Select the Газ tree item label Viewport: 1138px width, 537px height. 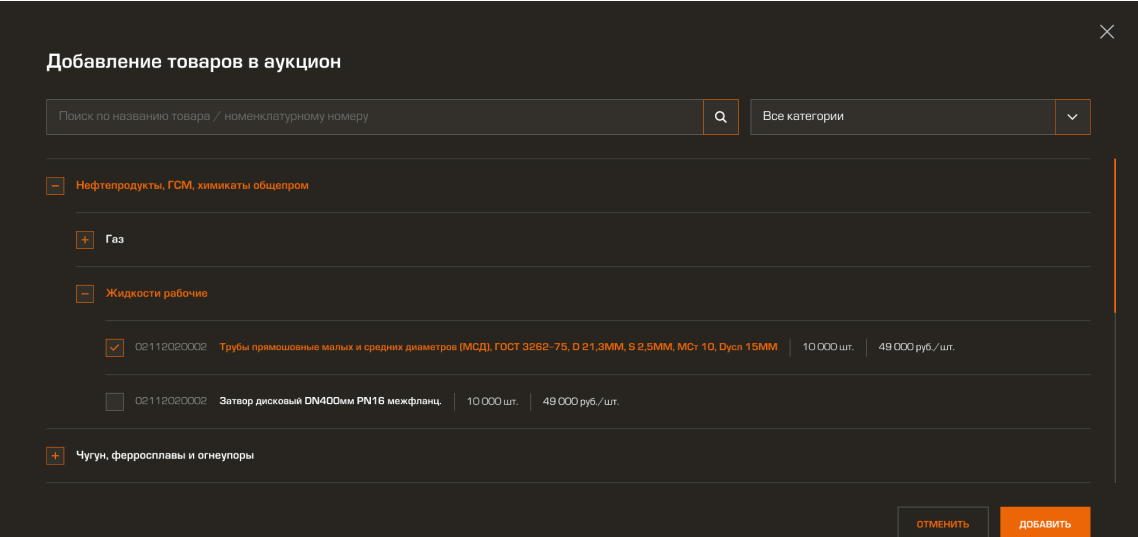pos(115,240)
